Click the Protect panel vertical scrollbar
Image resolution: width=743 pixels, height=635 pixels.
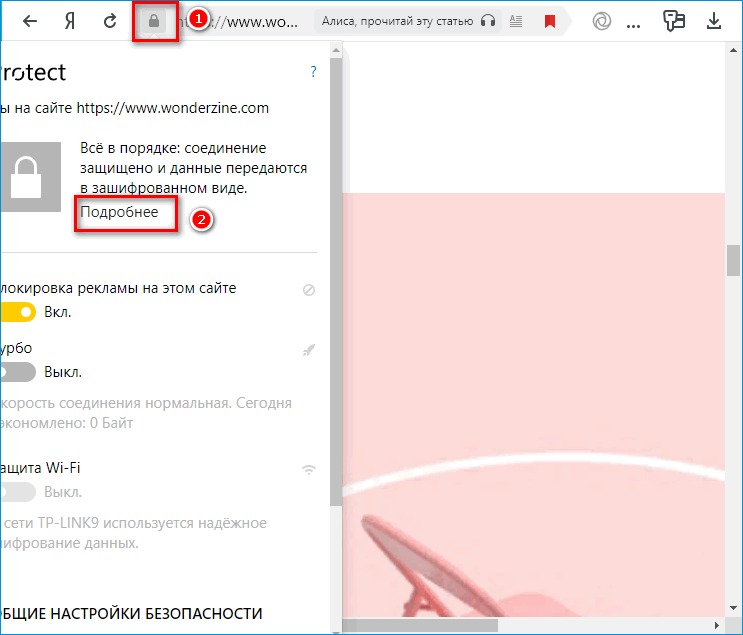(x=335, y=300)
